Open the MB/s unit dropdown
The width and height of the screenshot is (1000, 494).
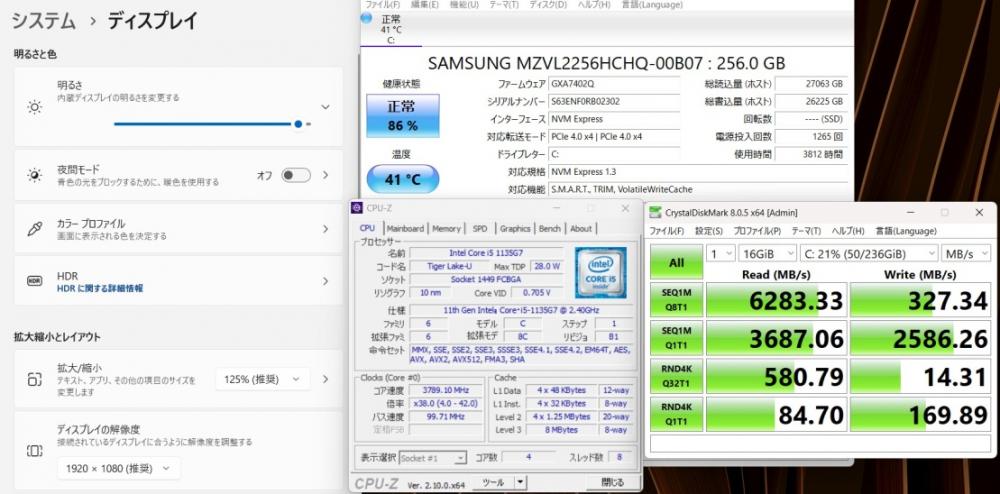tap(967, 254)
